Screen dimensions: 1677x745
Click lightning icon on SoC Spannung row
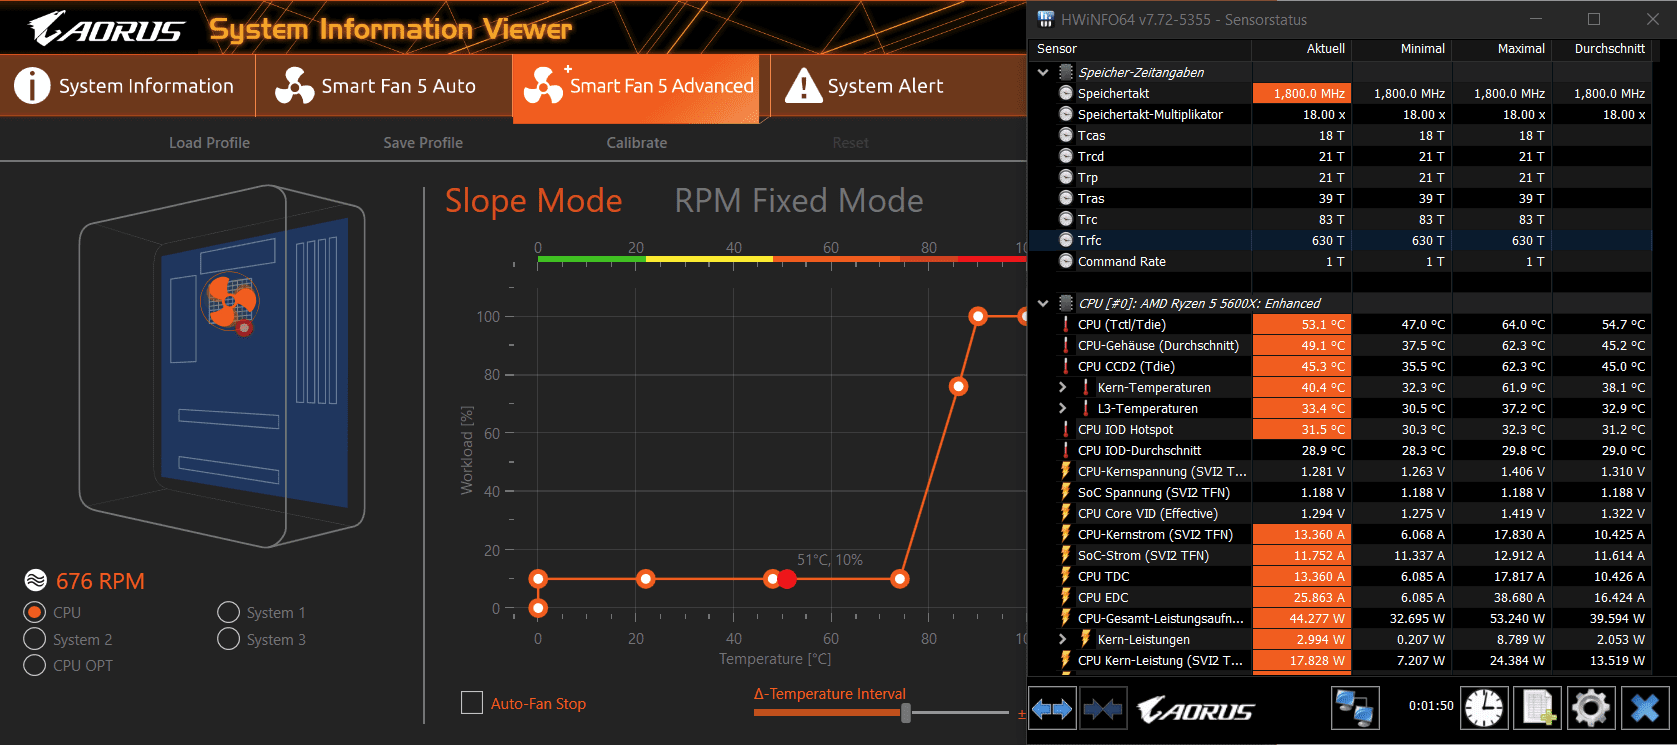(x=1066, y=492)
